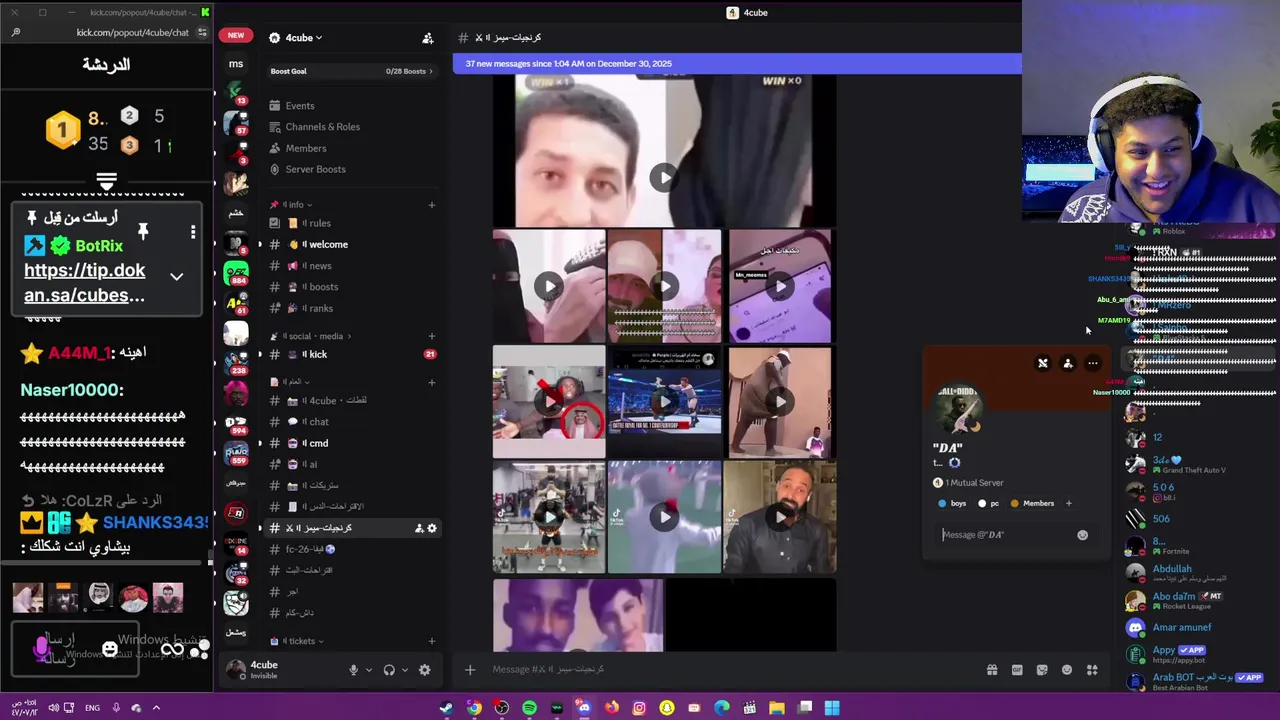Screen dimensions: 1280x720
Task: Click the 37 new messages banner
Action: click(x=737, y=63)
